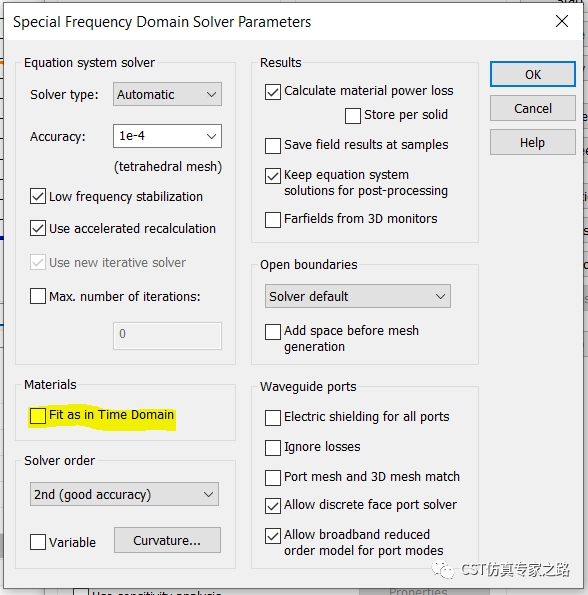Enable the Variable solver order checkbox

click(38, 542)
